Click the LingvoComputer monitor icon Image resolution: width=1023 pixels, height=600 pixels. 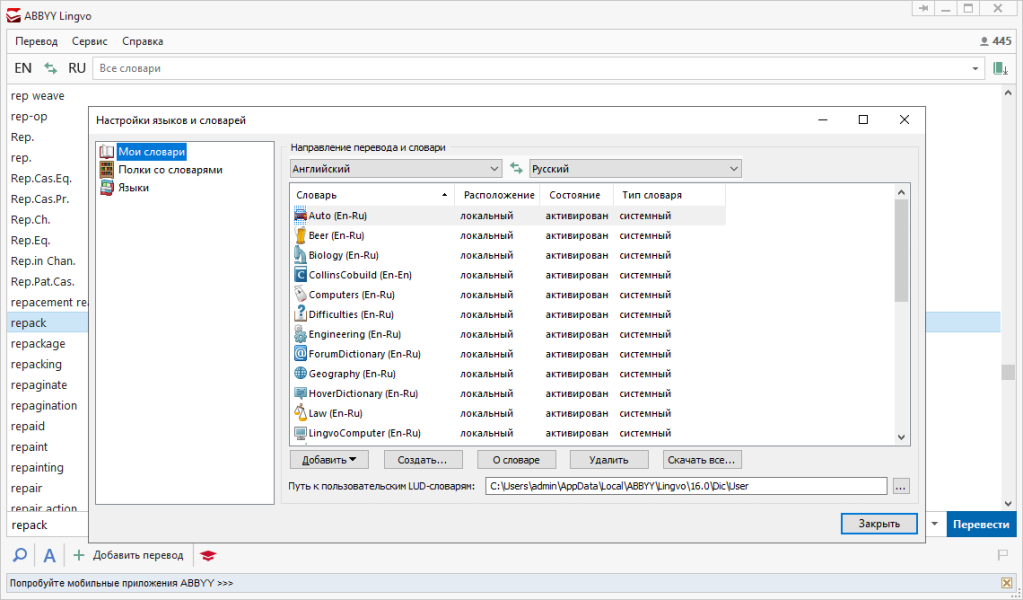(300, 433)
